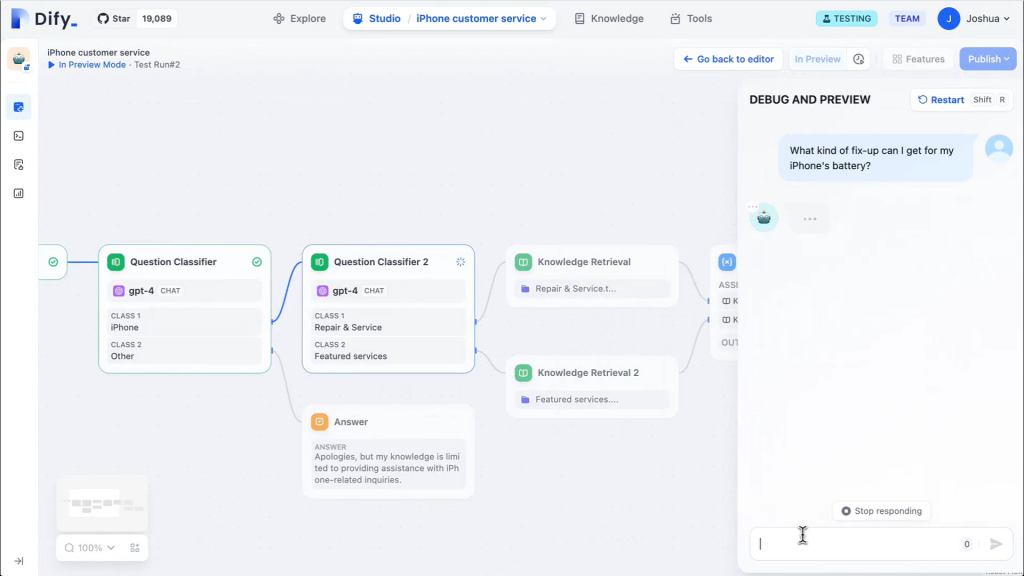Restart the debug preview conversation
This screenshot has height=576, width=1024.
pos(940,100)
